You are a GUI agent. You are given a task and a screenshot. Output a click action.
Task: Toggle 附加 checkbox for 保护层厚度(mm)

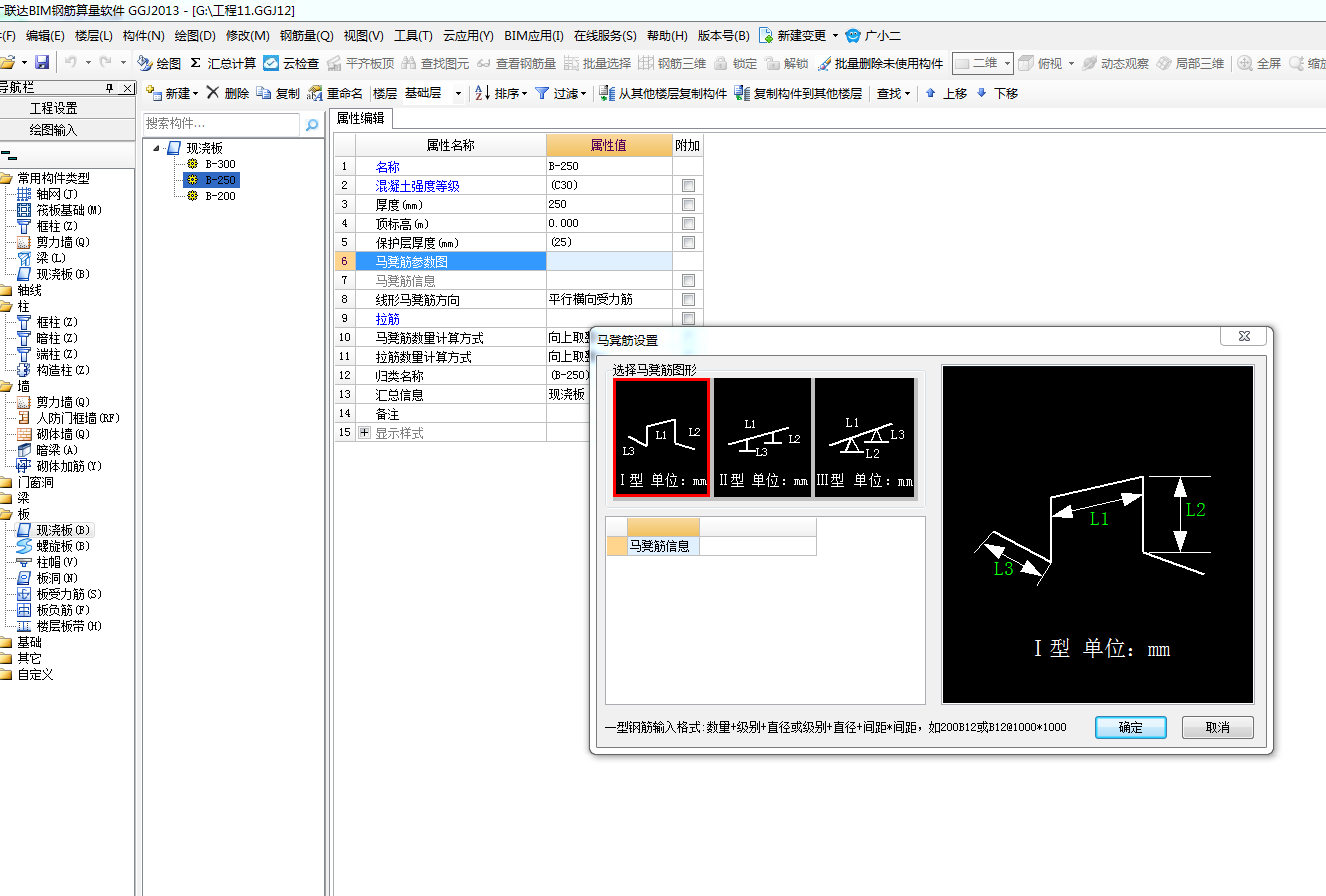coord(688,243)
